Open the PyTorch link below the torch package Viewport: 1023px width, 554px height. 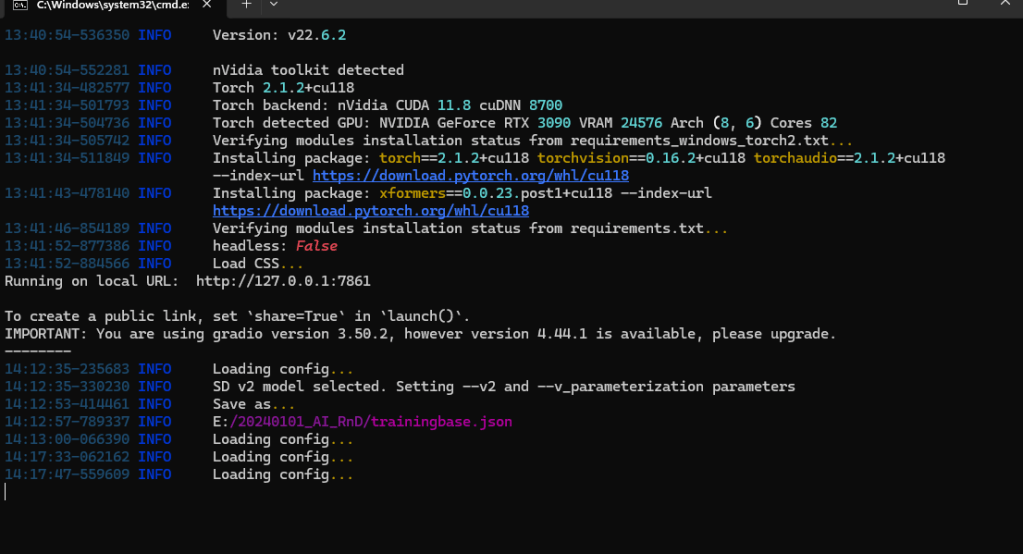[421, 176]
